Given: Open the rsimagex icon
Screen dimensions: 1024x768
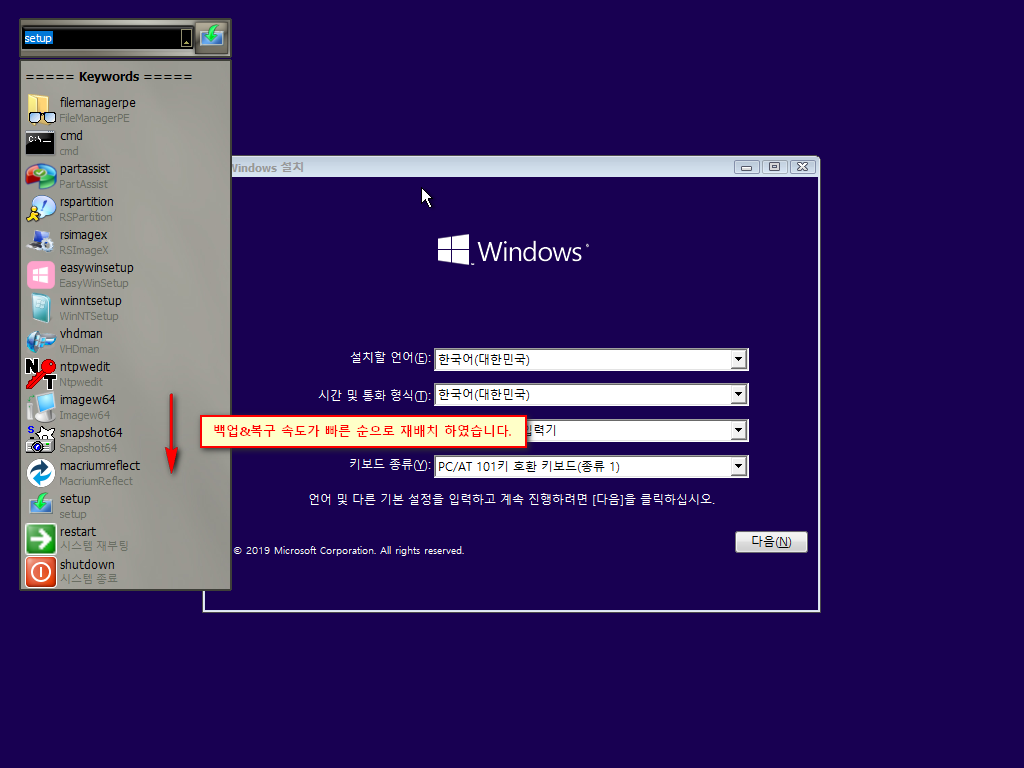Looking at the screenshot, I should click(40, 242).
